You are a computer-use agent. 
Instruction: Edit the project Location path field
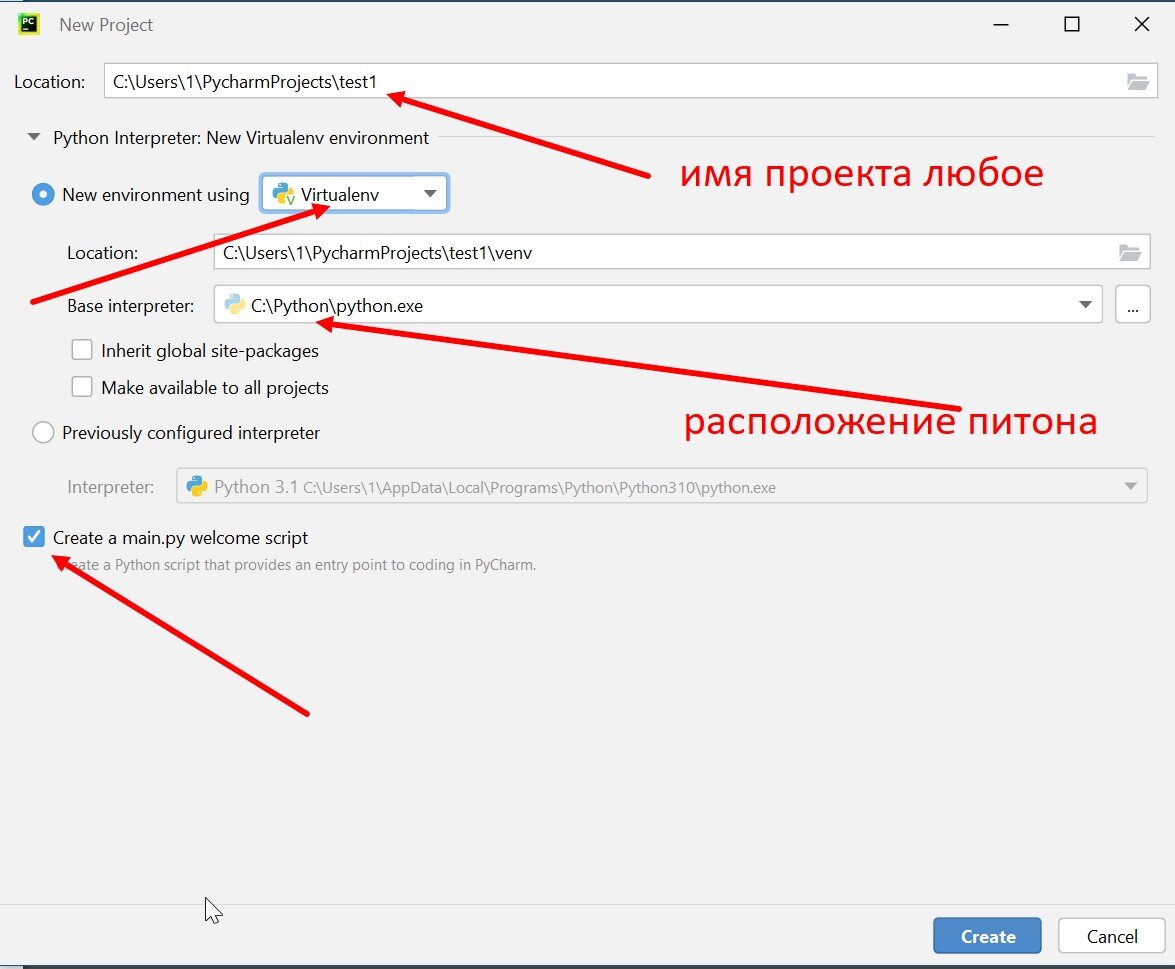[x=630, y=81]
